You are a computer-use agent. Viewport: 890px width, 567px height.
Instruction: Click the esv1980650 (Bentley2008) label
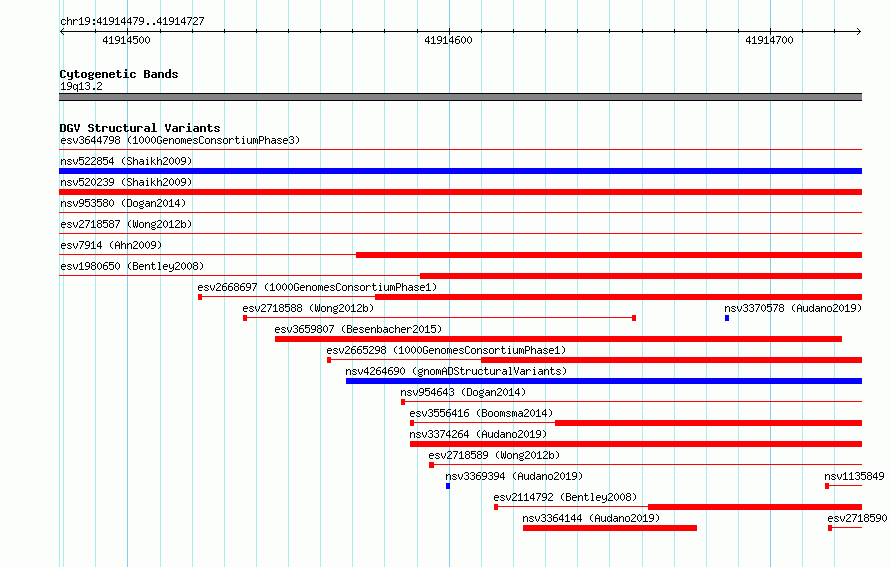click(132, 266)
